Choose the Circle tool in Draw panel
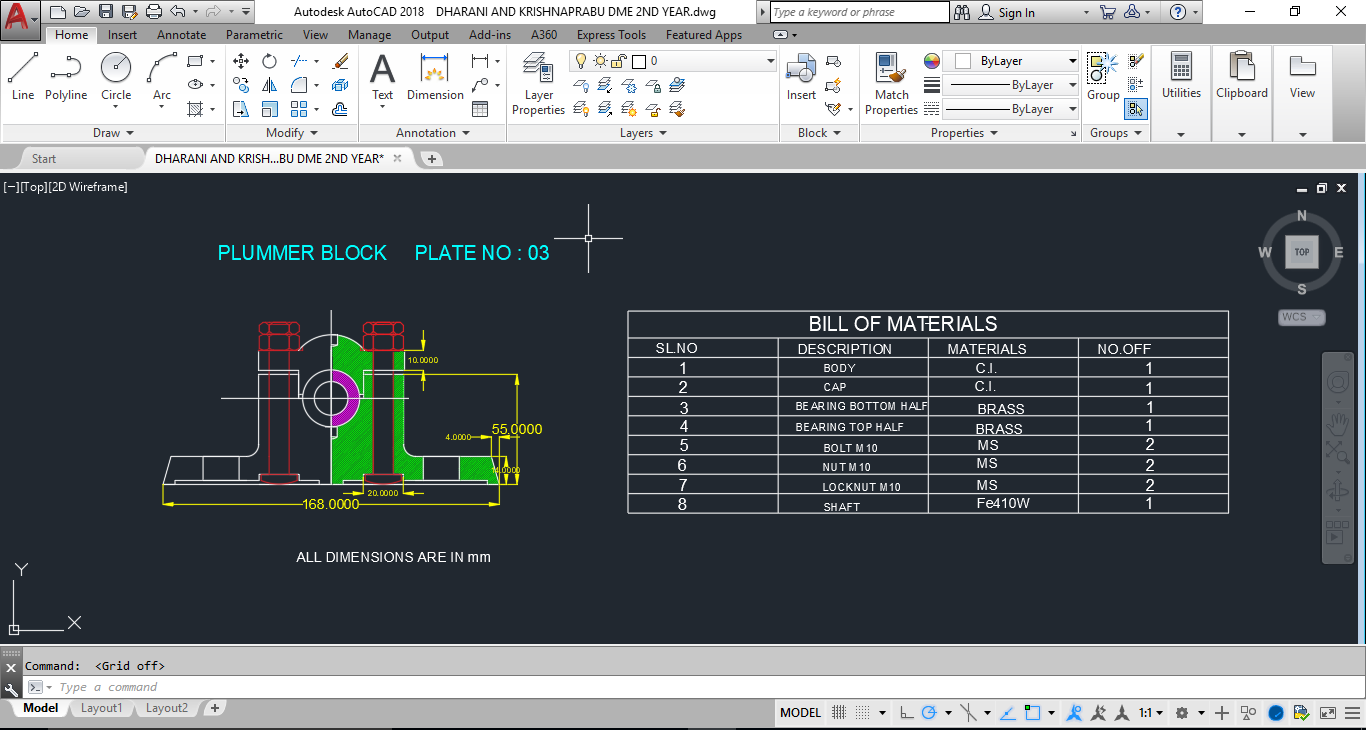The image size is (1366, 730). tap(116, 76)
